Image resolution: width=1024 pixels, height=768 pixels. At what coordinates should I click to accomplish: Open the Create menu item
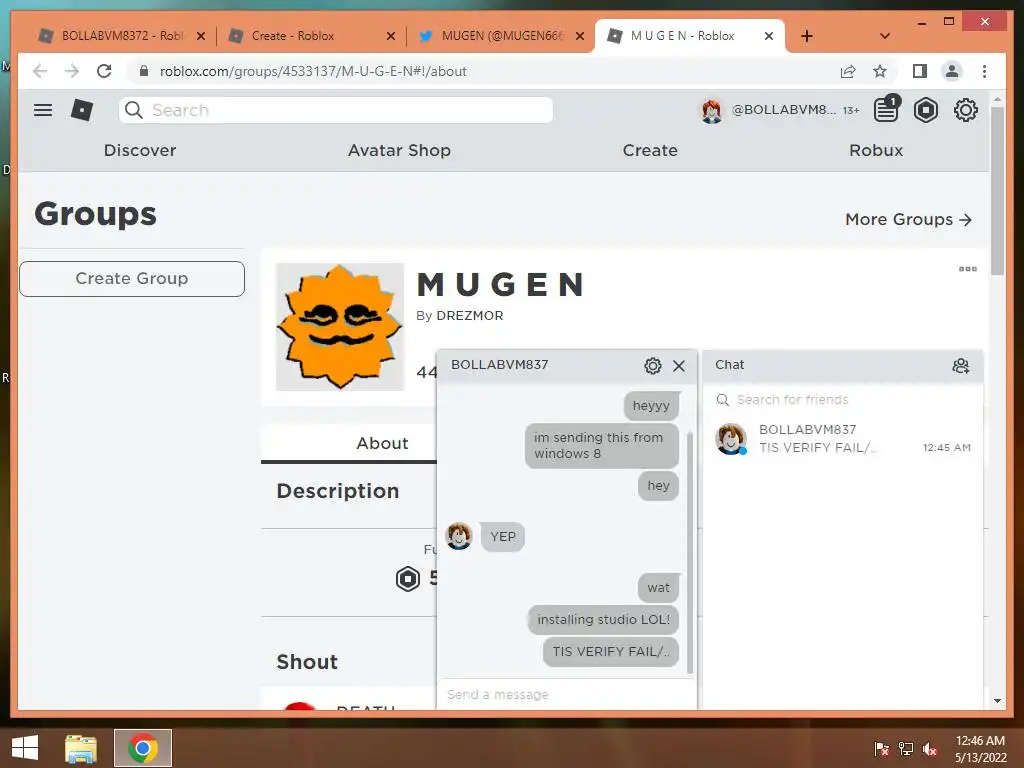point(650,150)
